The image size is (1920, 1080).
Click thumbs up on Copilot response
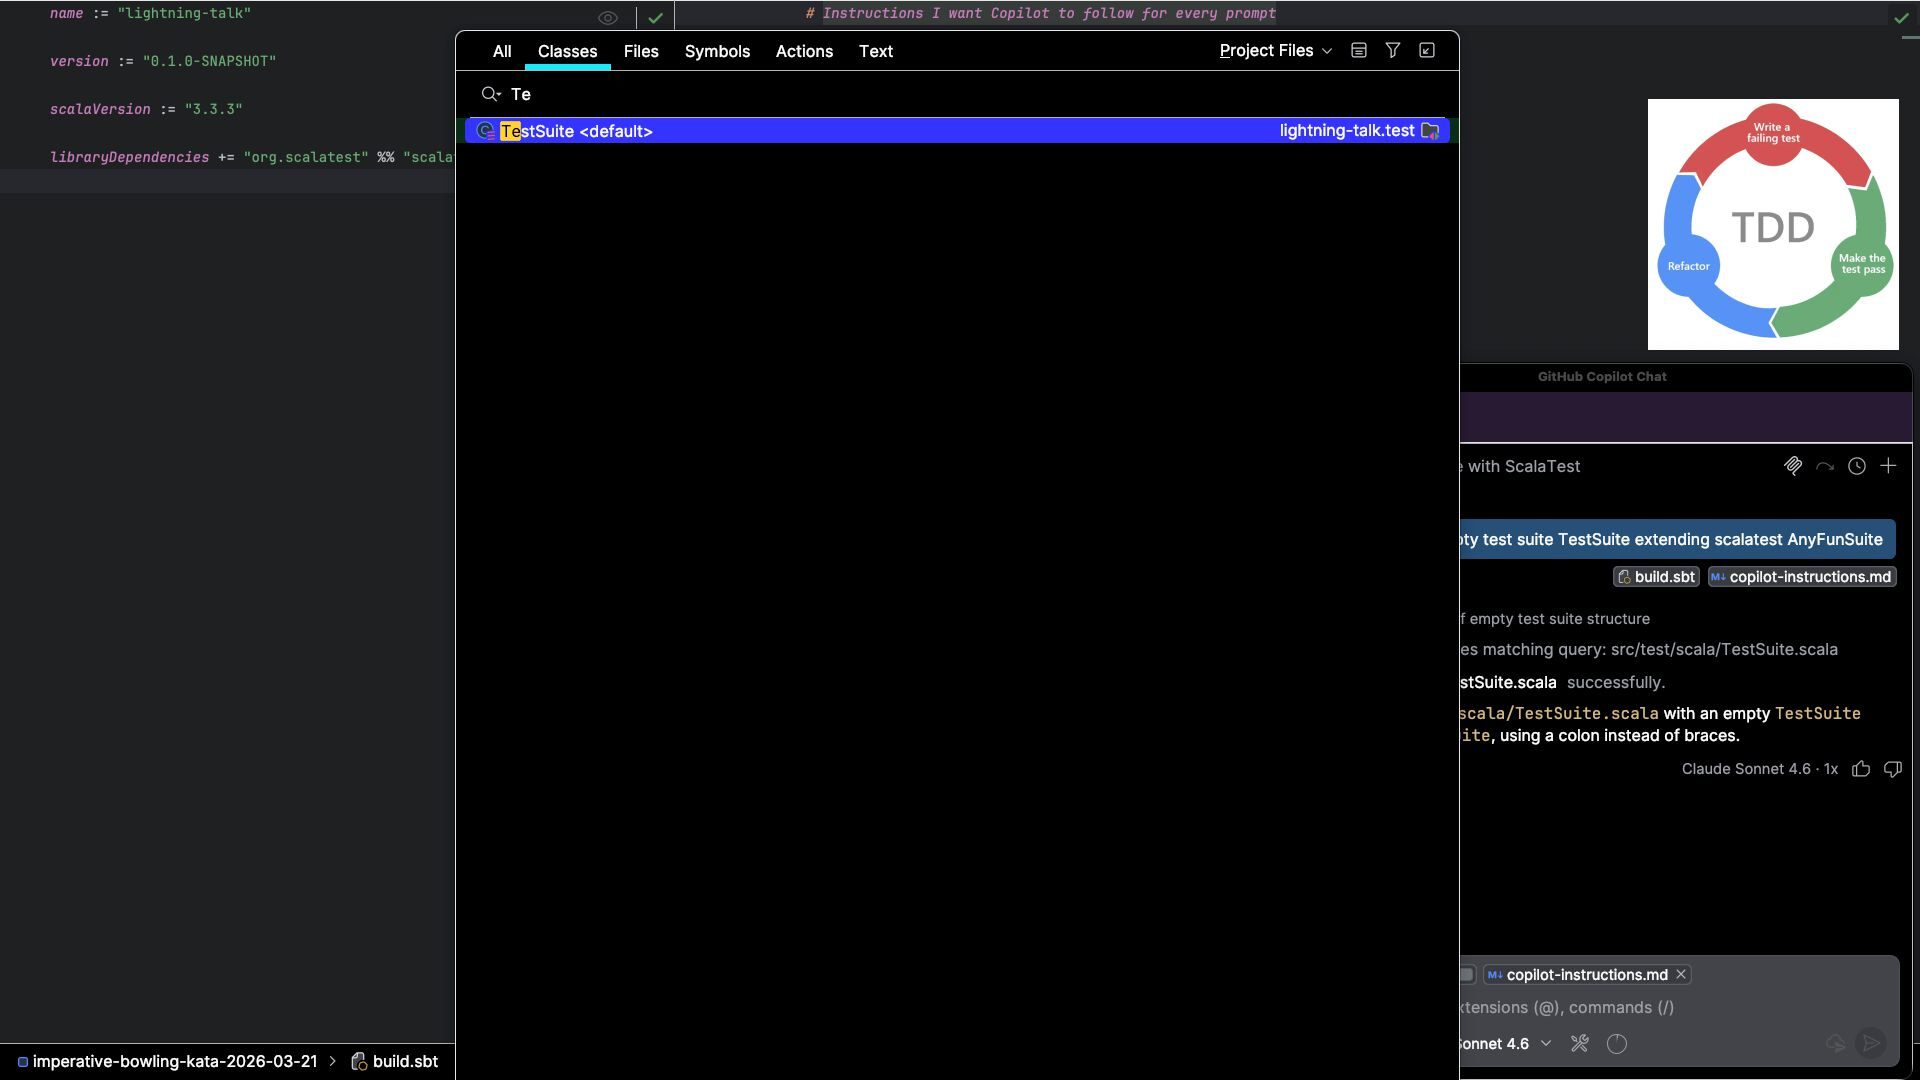(1861, 769)
